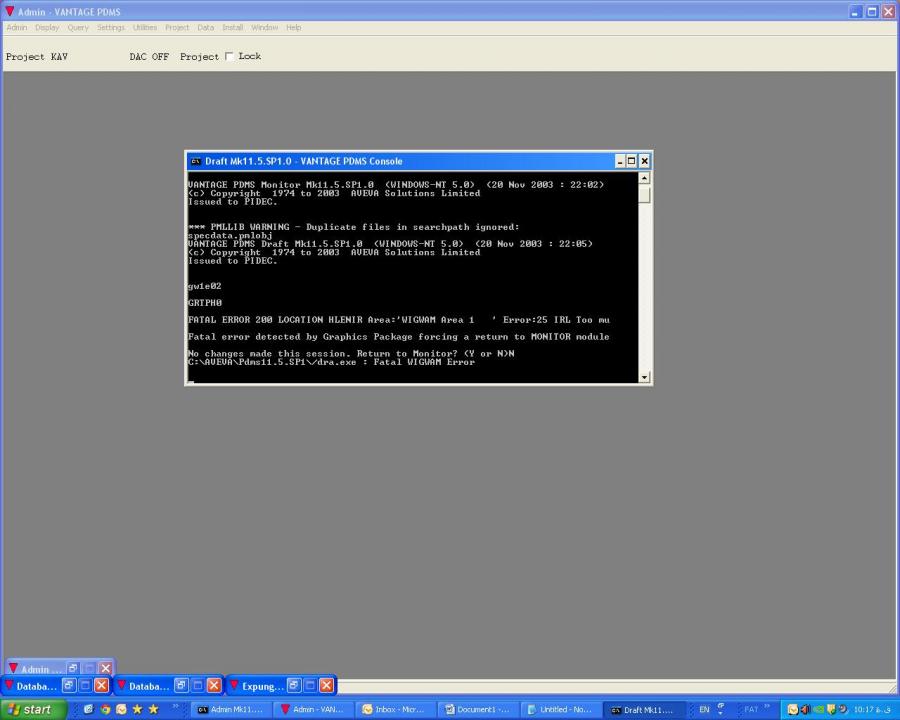
Task: Launch Internet Explorer from Quick Launch
Action: (x=88, y=710)
